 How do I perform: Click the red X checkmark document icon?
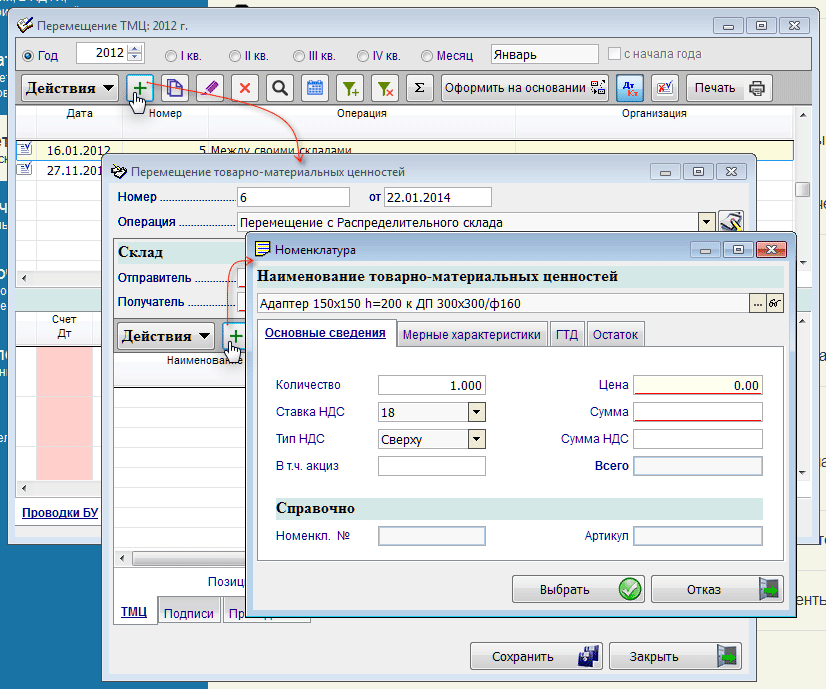(x=665, y=87)
